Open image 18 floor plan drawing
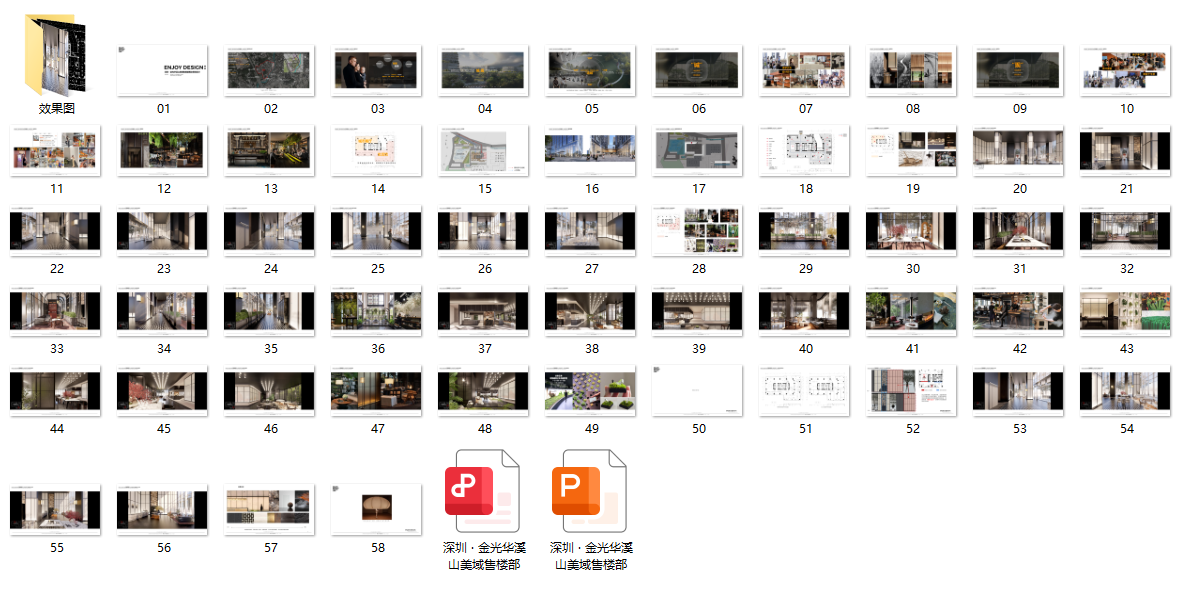1179x596 pixels. click(805, 151)
